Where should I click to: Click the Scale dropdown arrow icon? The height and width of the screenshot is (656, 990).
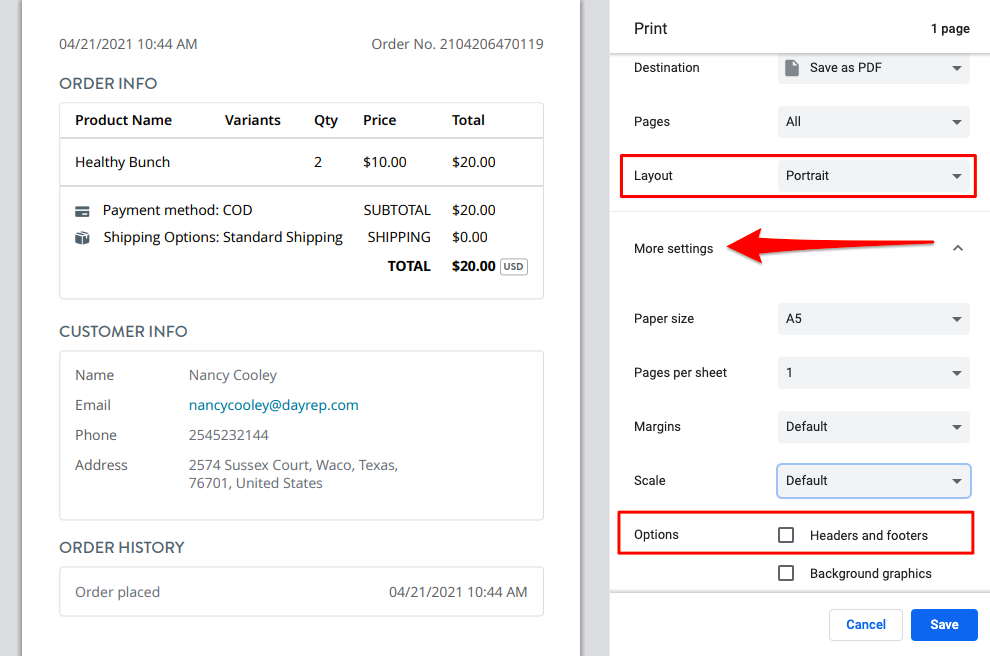tap(957, 480)
